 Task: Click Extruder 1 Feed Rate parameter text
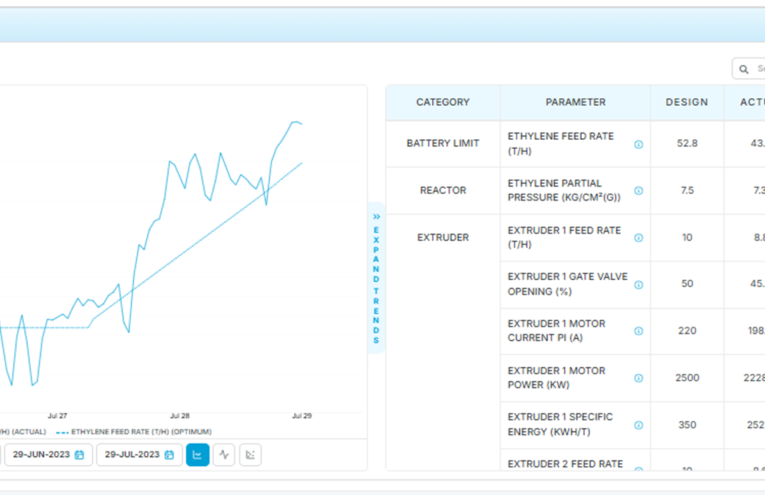click(x=564, y=237)
